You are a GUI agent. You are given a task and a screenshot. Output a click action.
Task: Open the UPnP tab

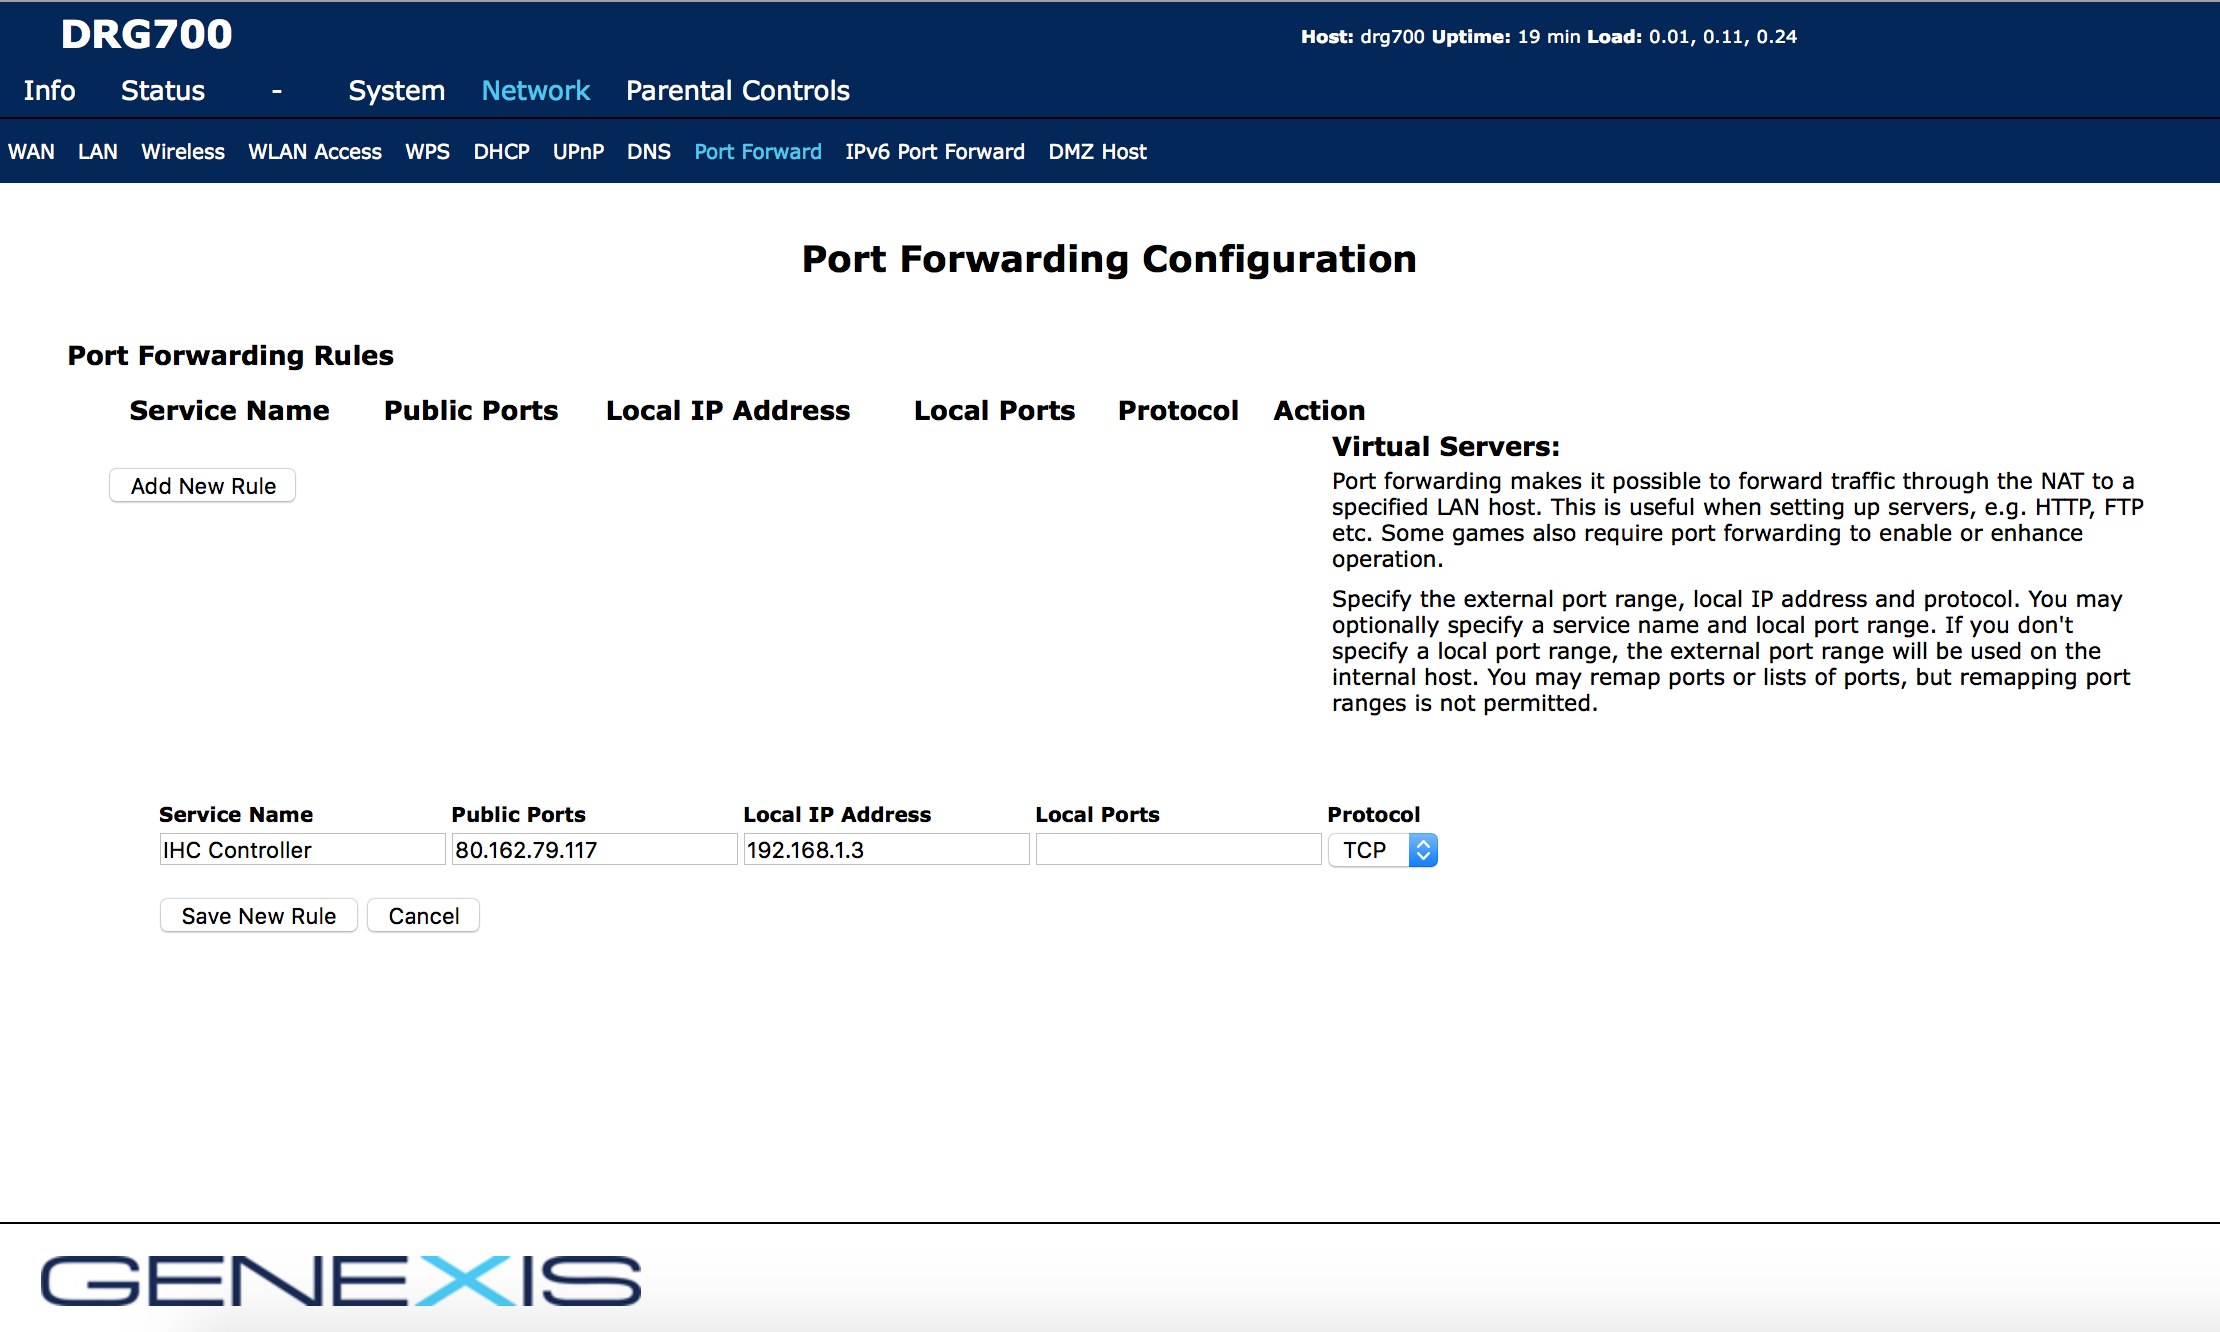point(578,152)
